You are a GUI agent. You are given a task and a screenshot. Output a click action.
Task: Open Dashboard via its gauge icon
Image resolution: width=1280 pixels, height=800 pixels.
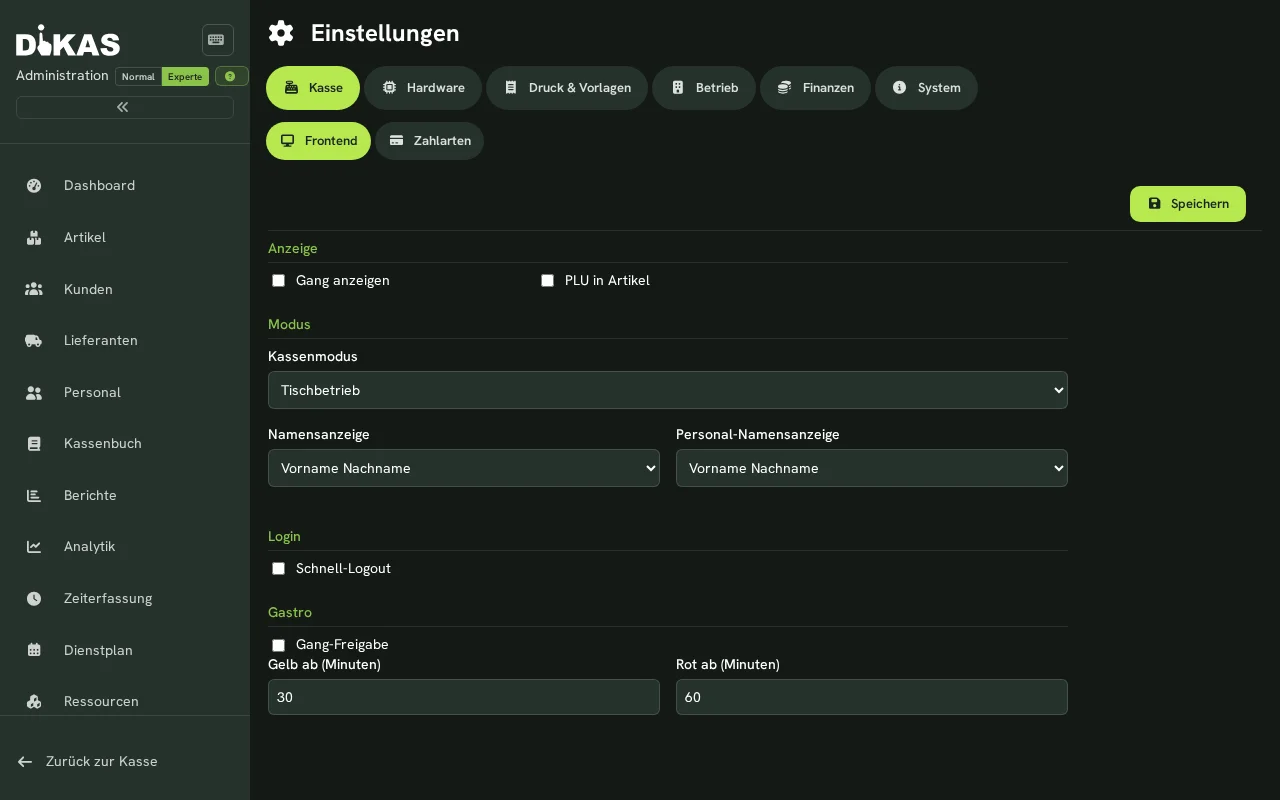pyautogui.click(x=34, y=185)
